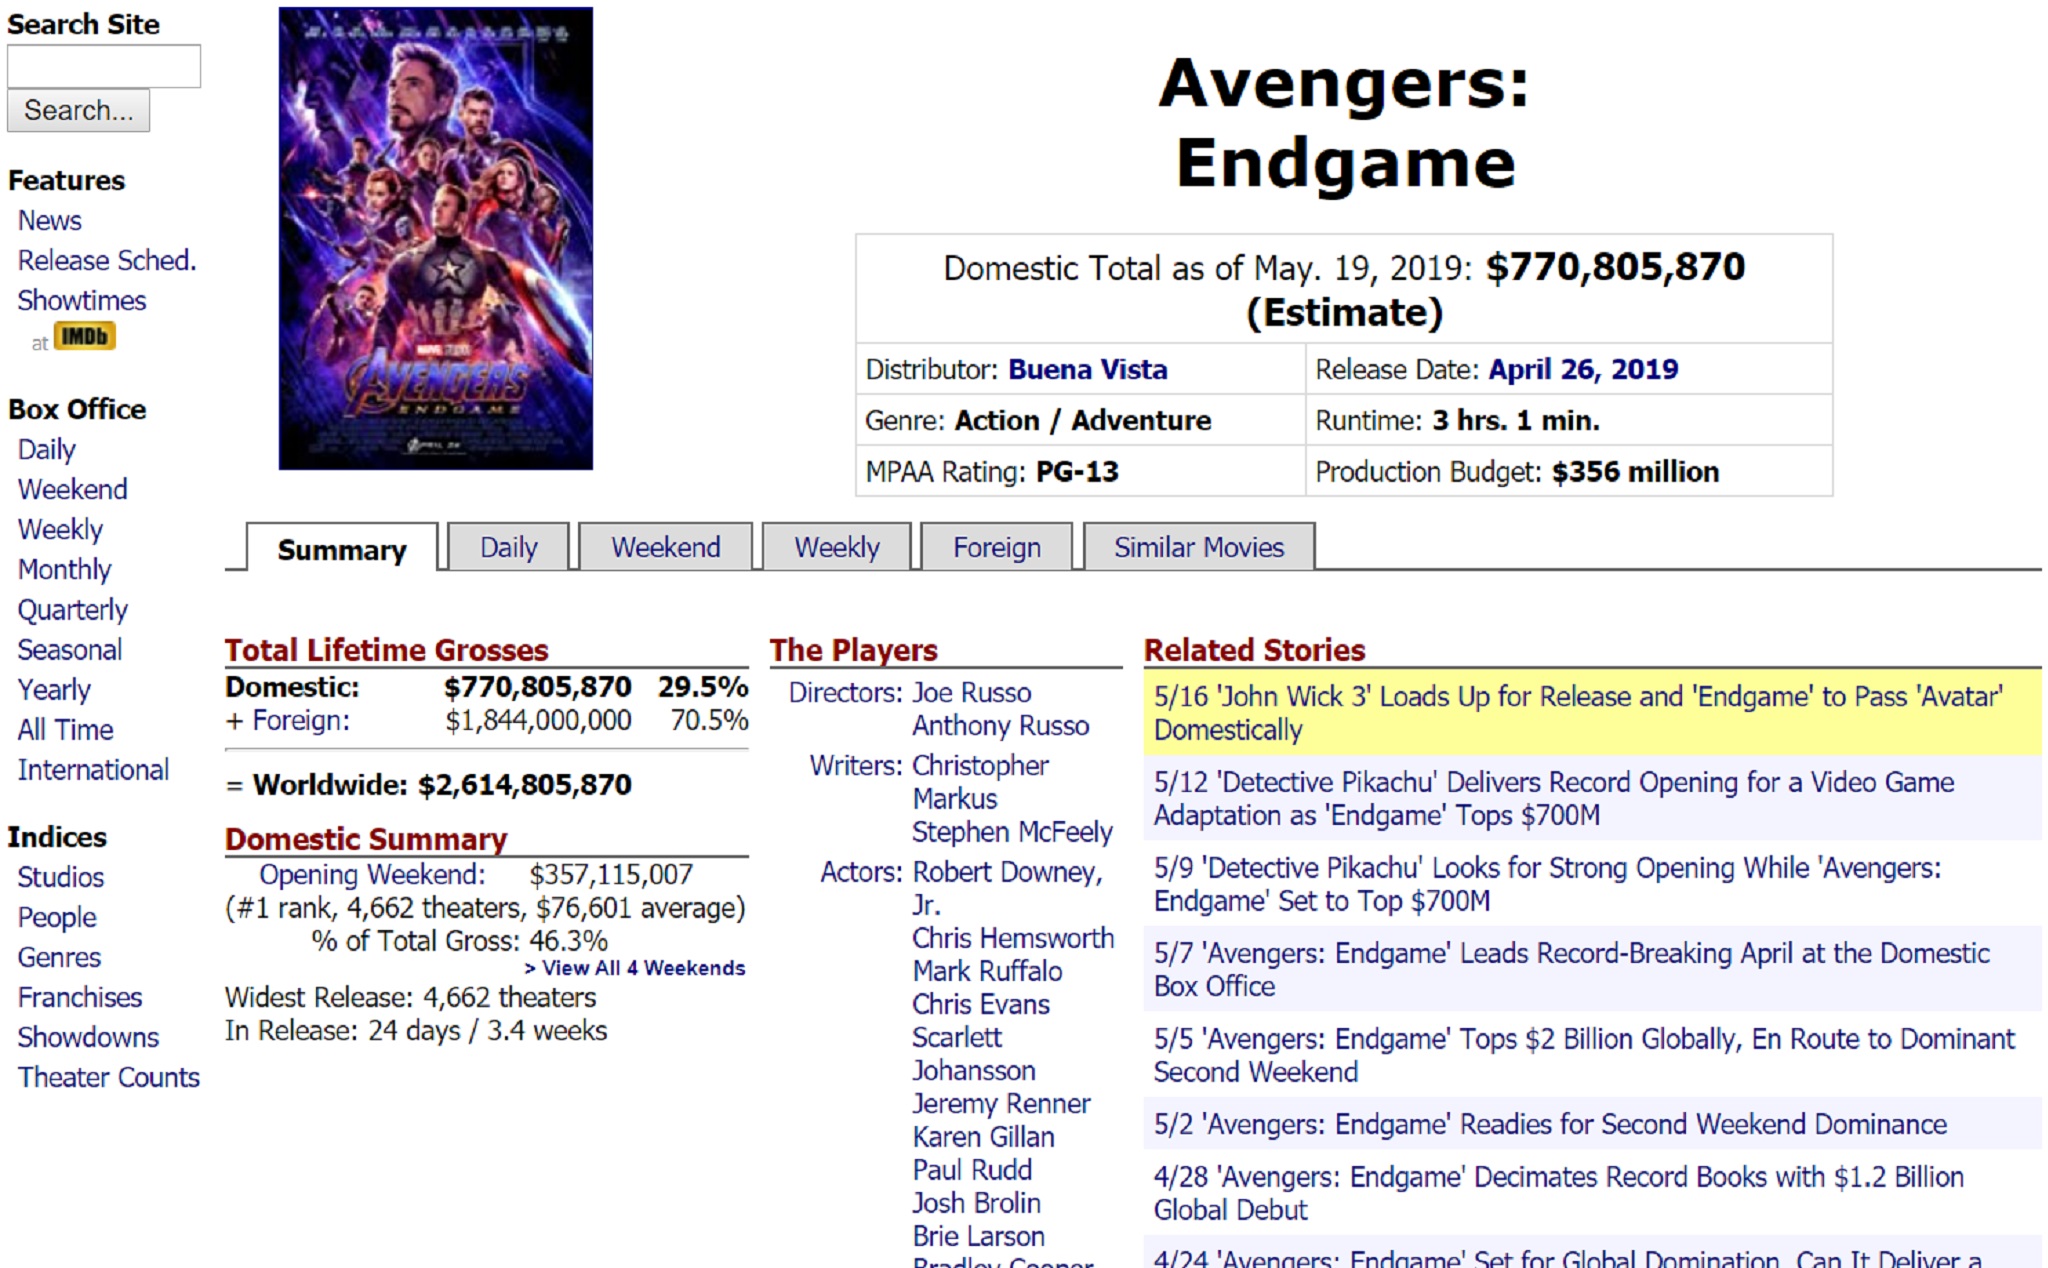Screen dimensions: 2048x1268
Task: Open 4/28 Decimates Record Books story
Action: [1559, 1193]
